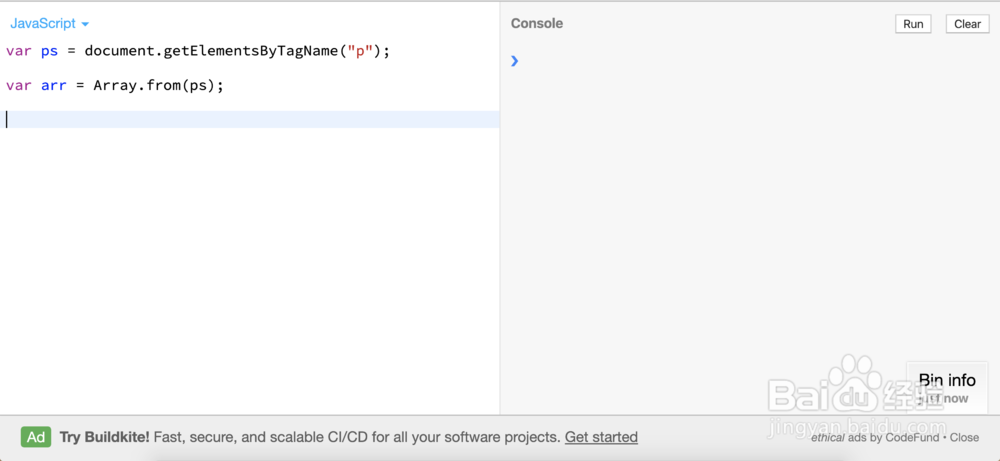This screenshot has height=461, width=1000.
Task: Click the blue console prompt chevron
Action: click(515, 61)
